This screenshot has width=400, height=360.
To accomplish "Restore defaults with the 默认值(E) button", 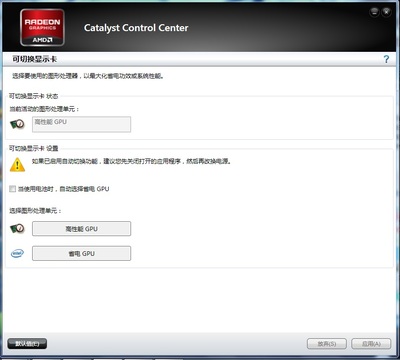I will (27, 344).
